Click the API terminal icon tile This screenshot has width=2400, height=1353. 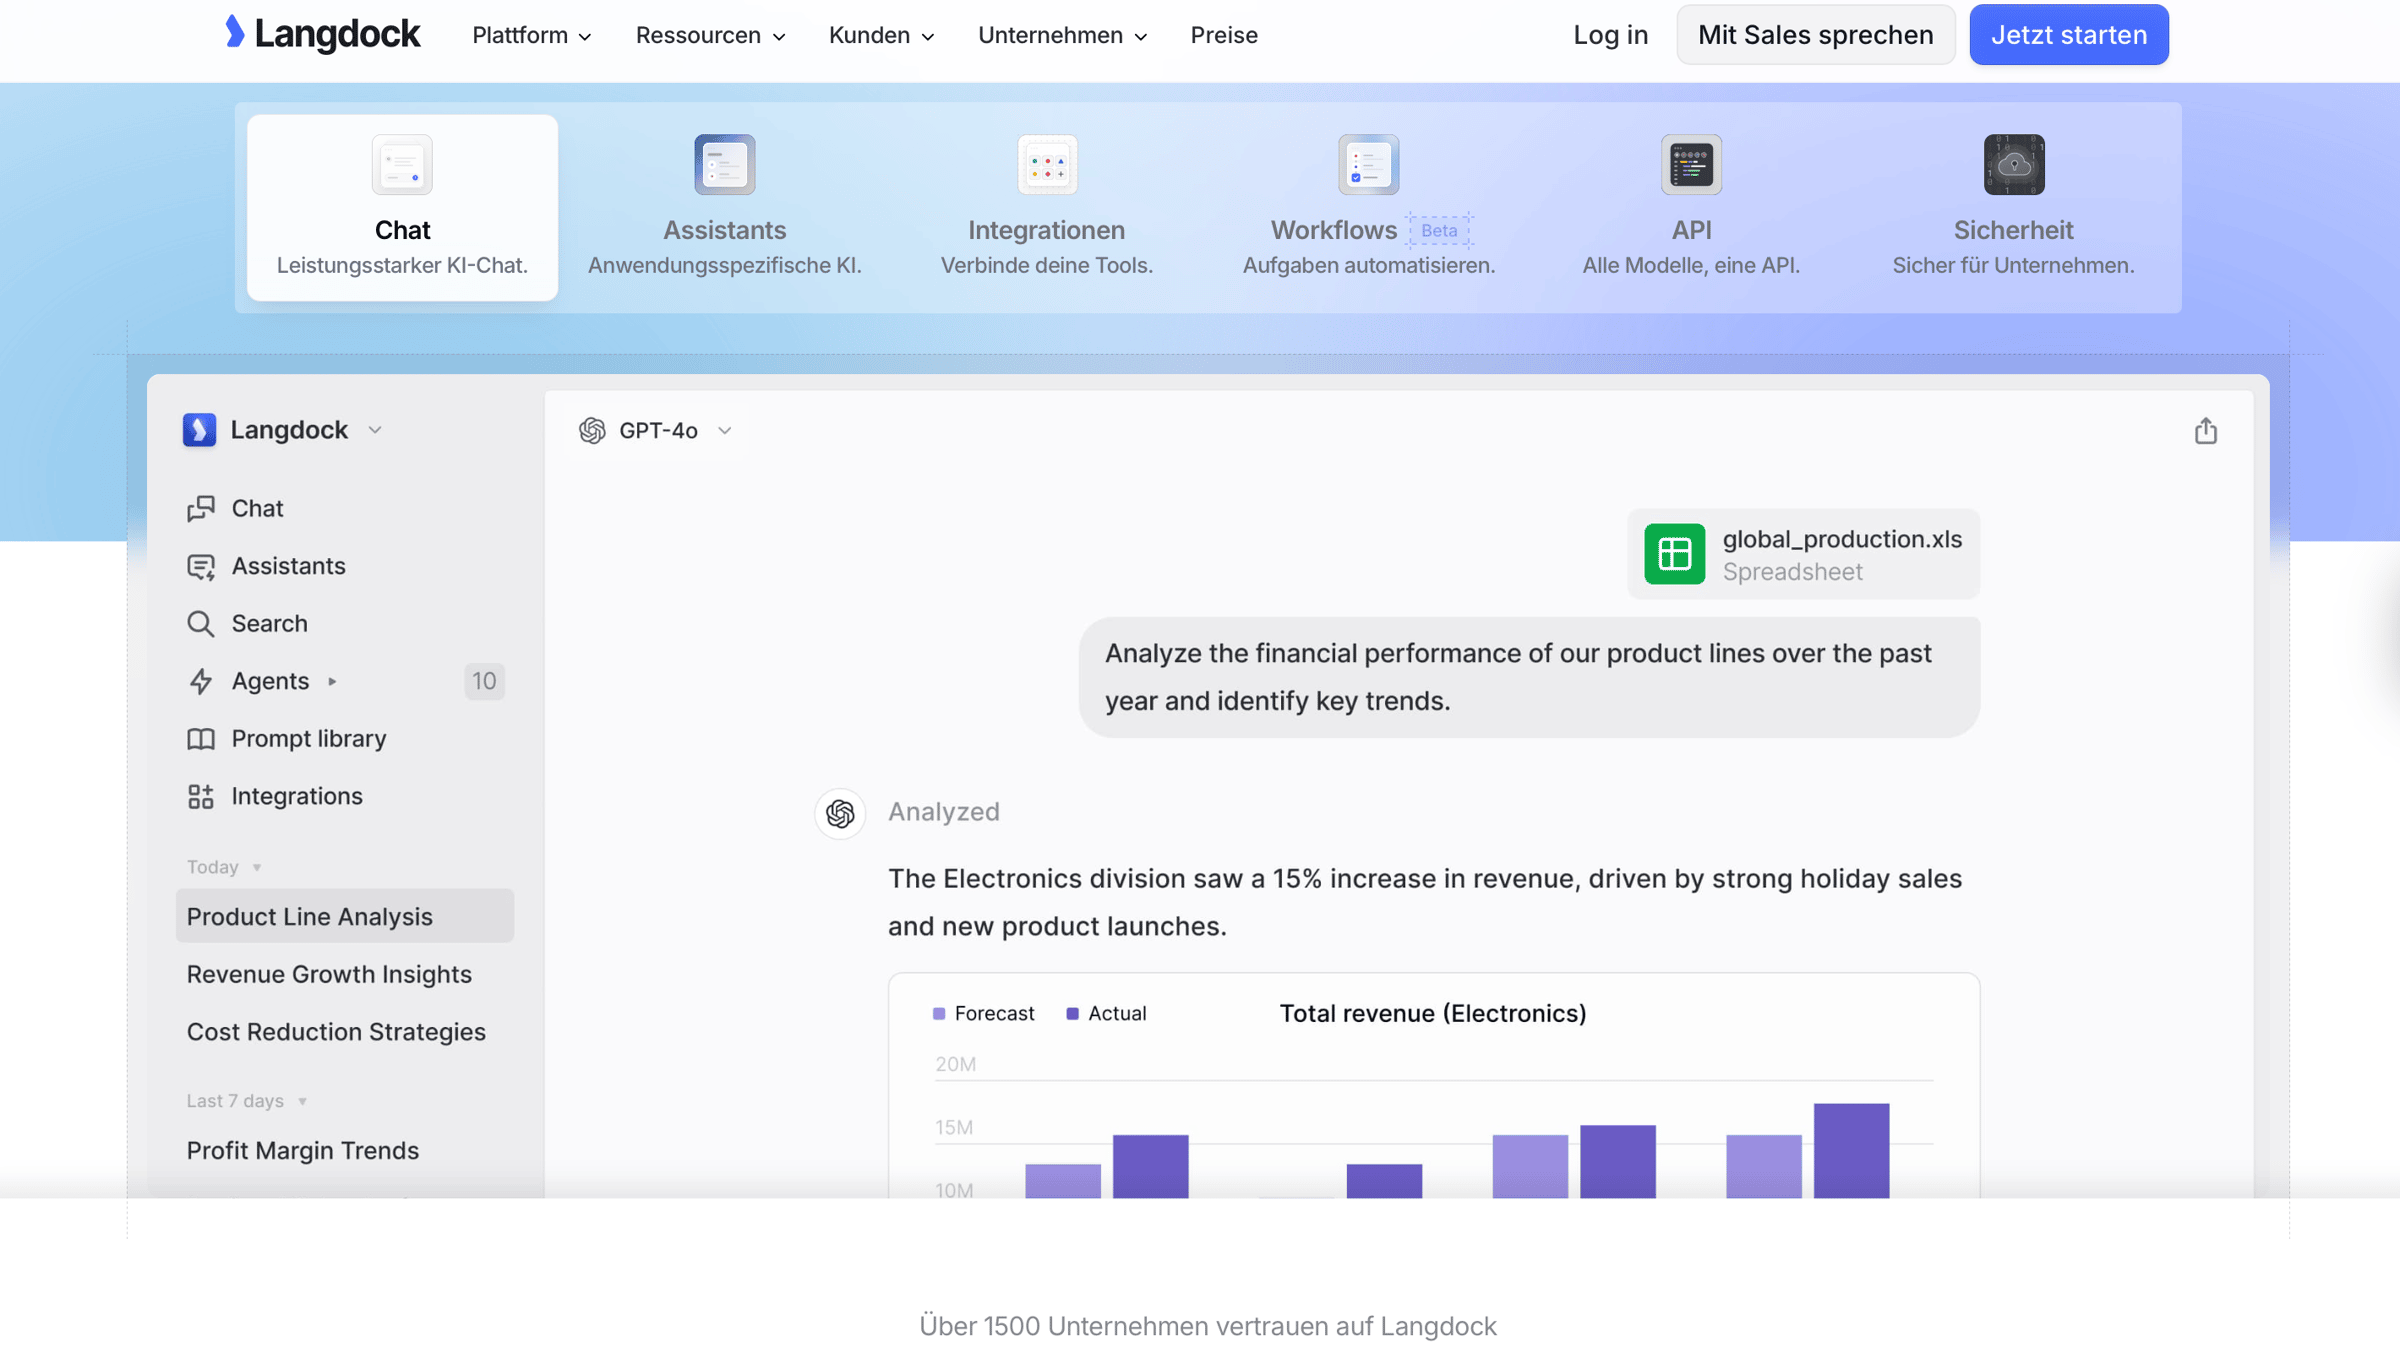pos(1691,165)
